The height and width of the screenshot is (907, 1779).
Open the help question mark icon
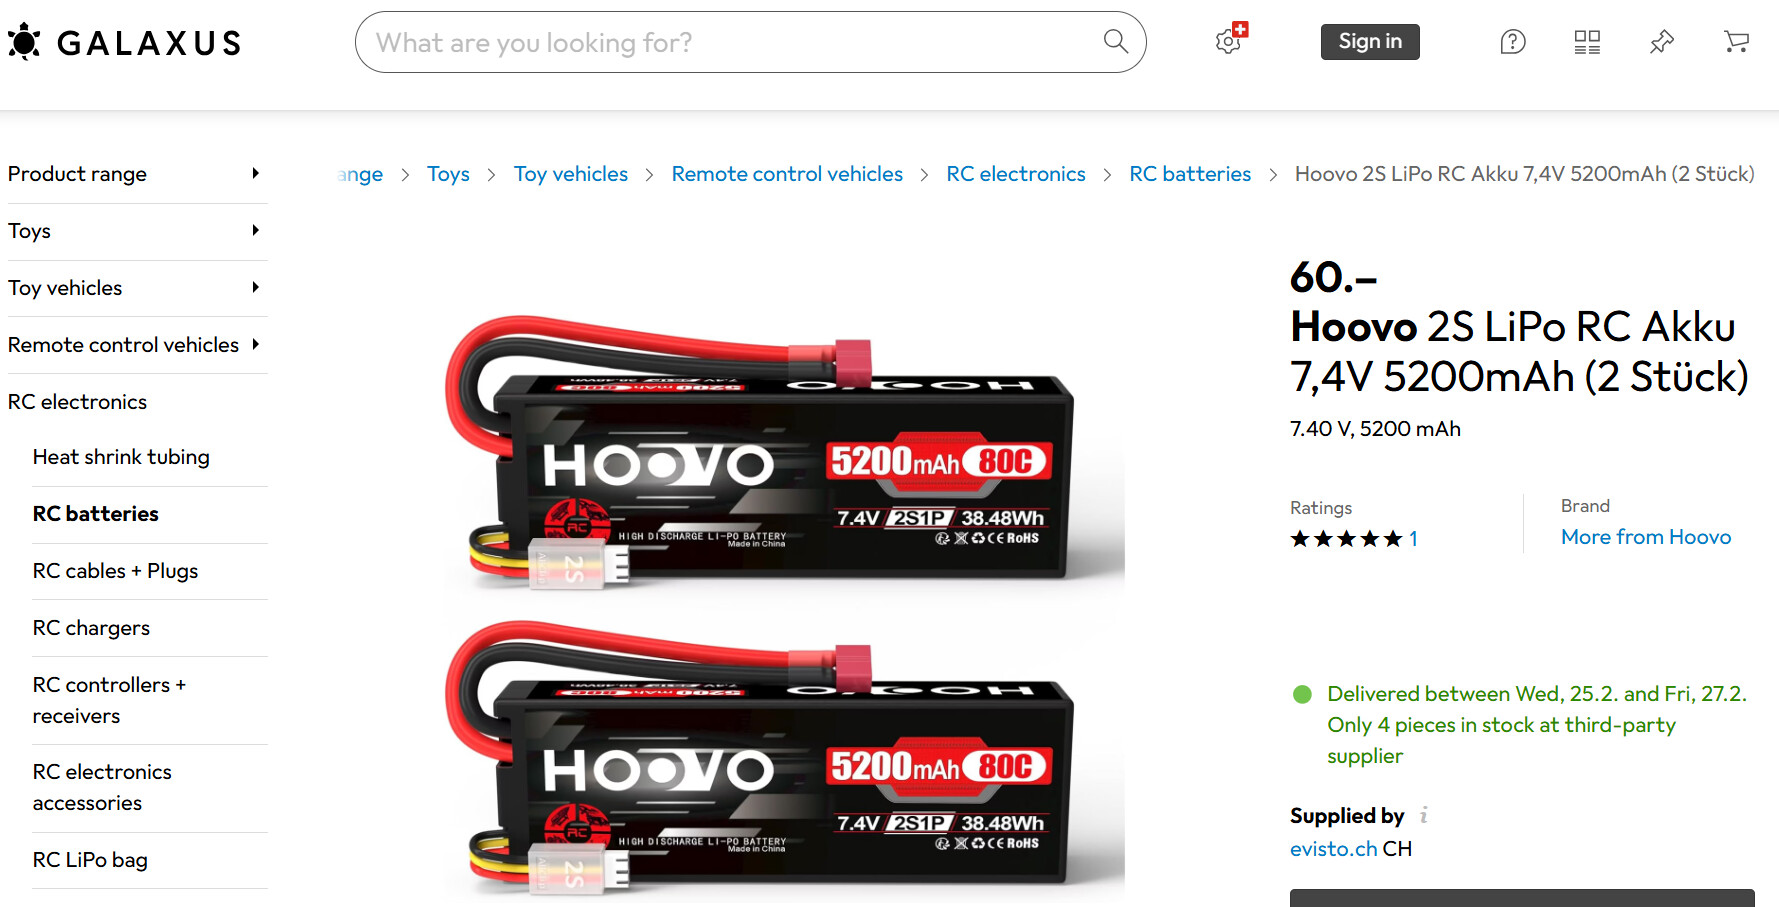pyautogui.click(x=1512, y=42)
